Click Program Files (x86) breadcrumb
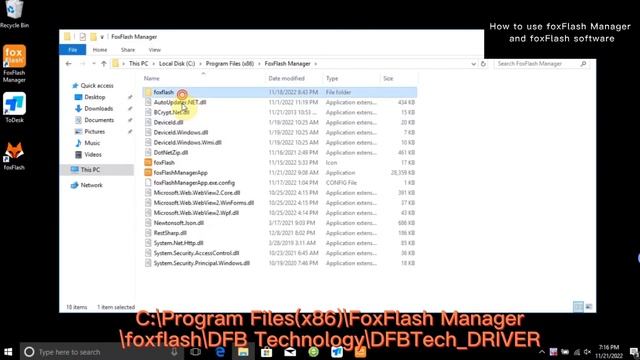The height and width of the screenshot is (360, 640). pyautogui.click(x=230, y=64)
